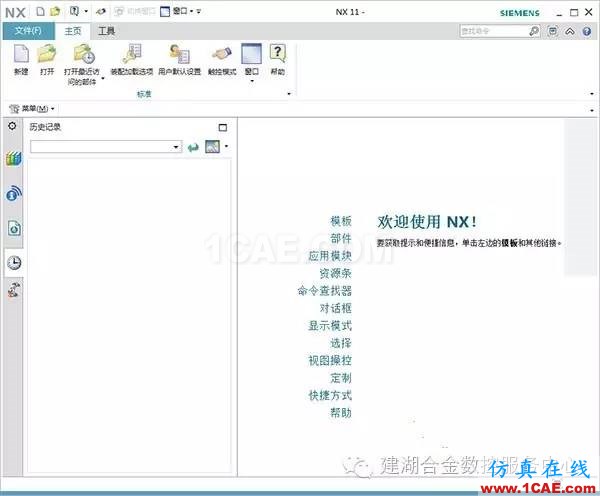
Task: Open resource bar settings gear icon
Action: pyautogui.click(x=12, y=126)
